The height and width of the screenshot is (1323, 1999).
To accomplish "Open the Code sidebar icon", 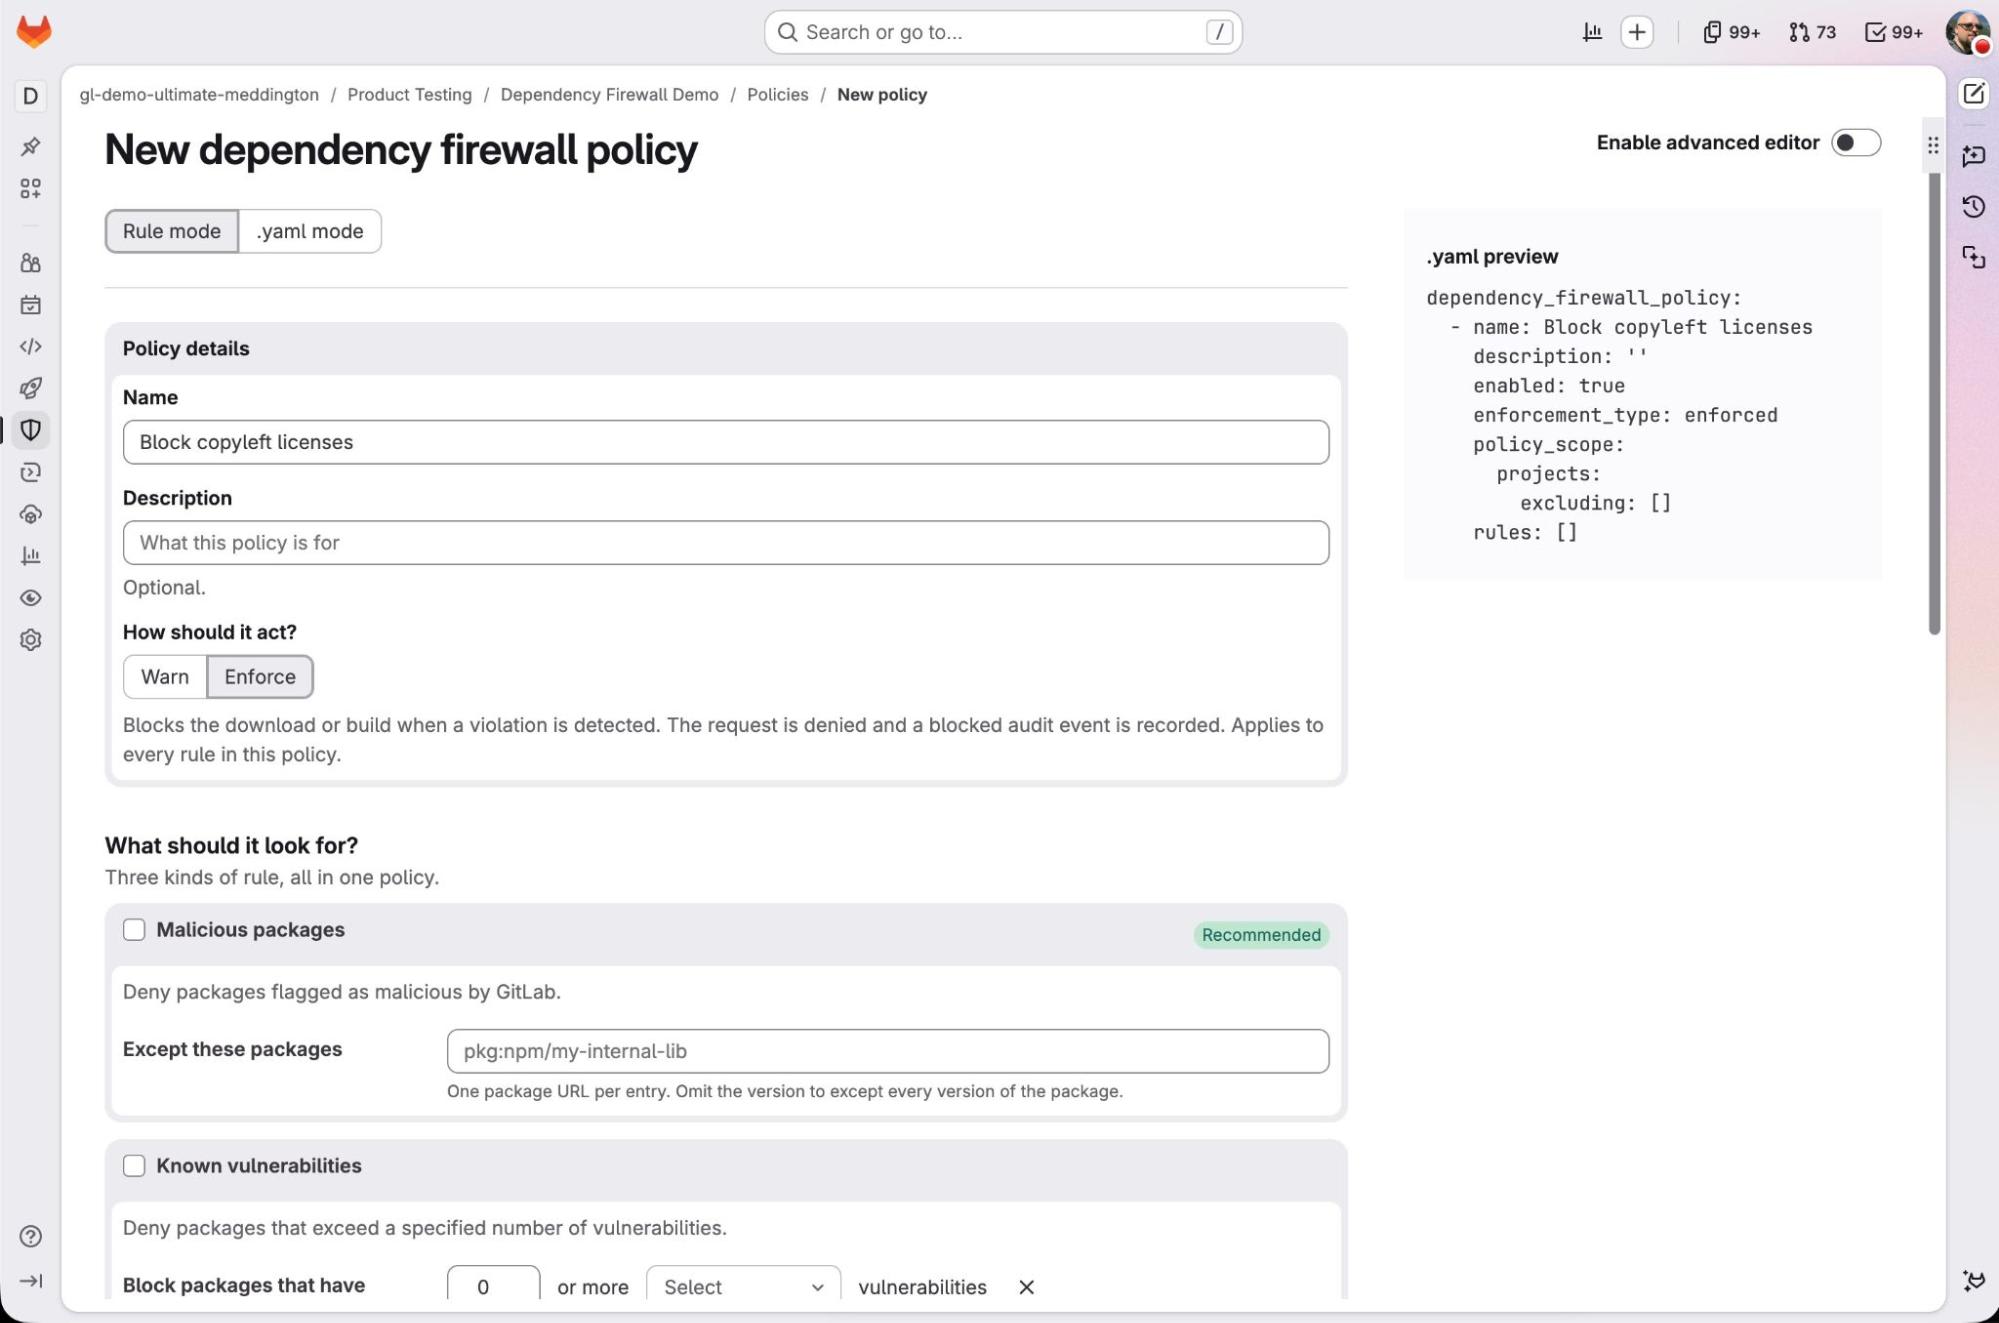I will [x=31, y=346].
